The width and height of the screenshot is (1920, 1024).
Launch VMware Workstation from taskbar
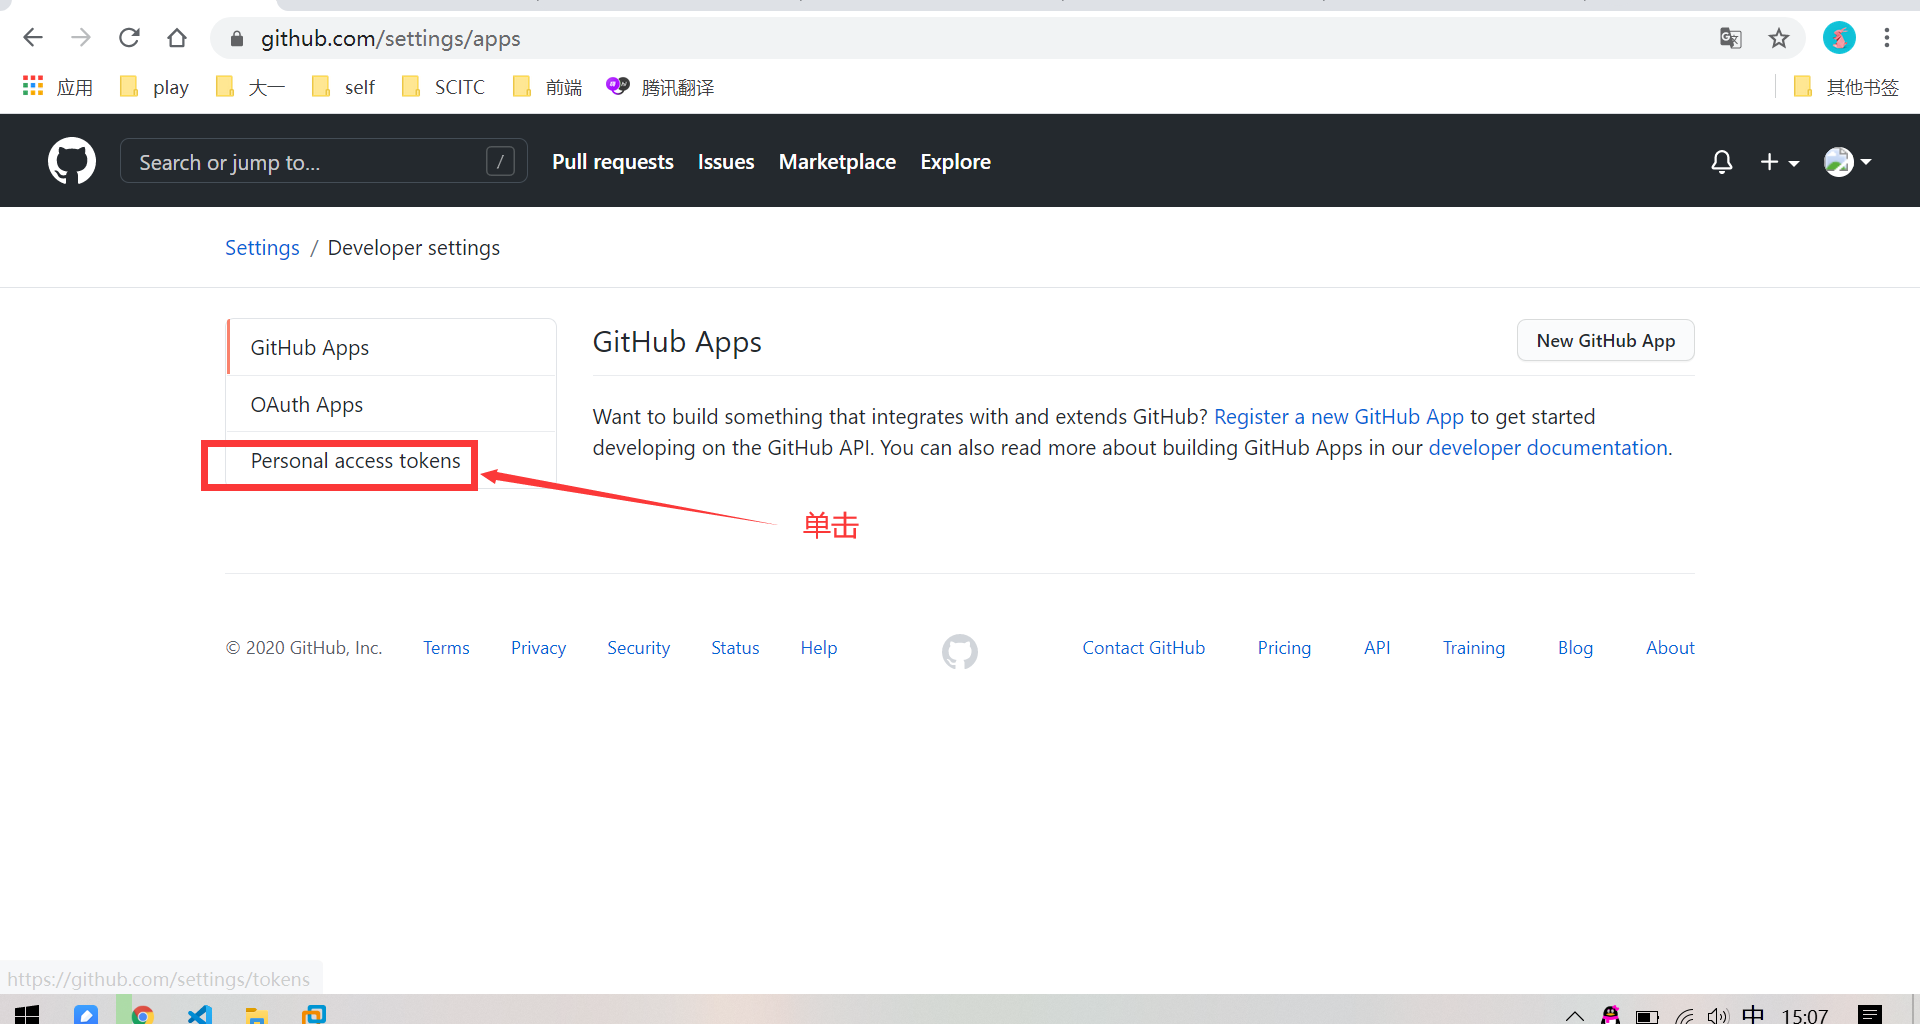[x=313, y=1012]
